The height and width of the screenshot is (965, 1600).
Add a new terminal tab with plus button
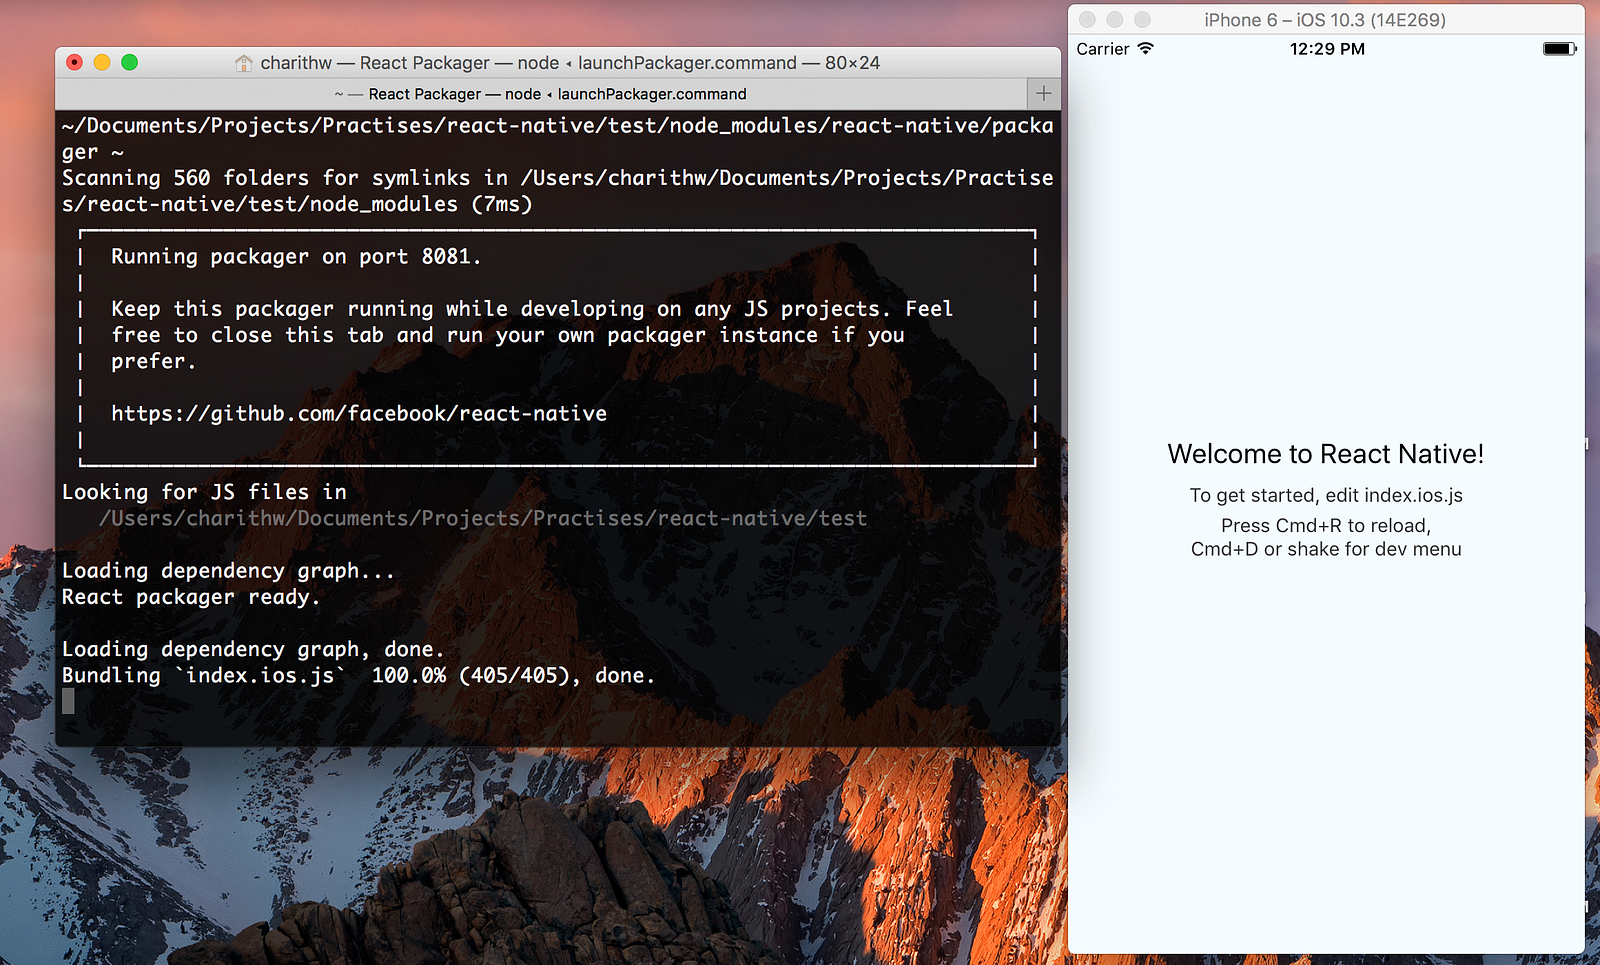click(1044, 93)
